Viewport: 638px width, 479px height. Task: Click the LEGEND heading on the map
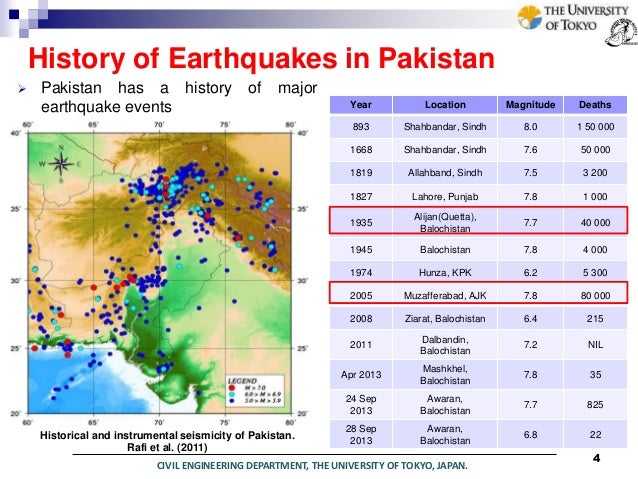pyautogui.click(x=242, y=381)
